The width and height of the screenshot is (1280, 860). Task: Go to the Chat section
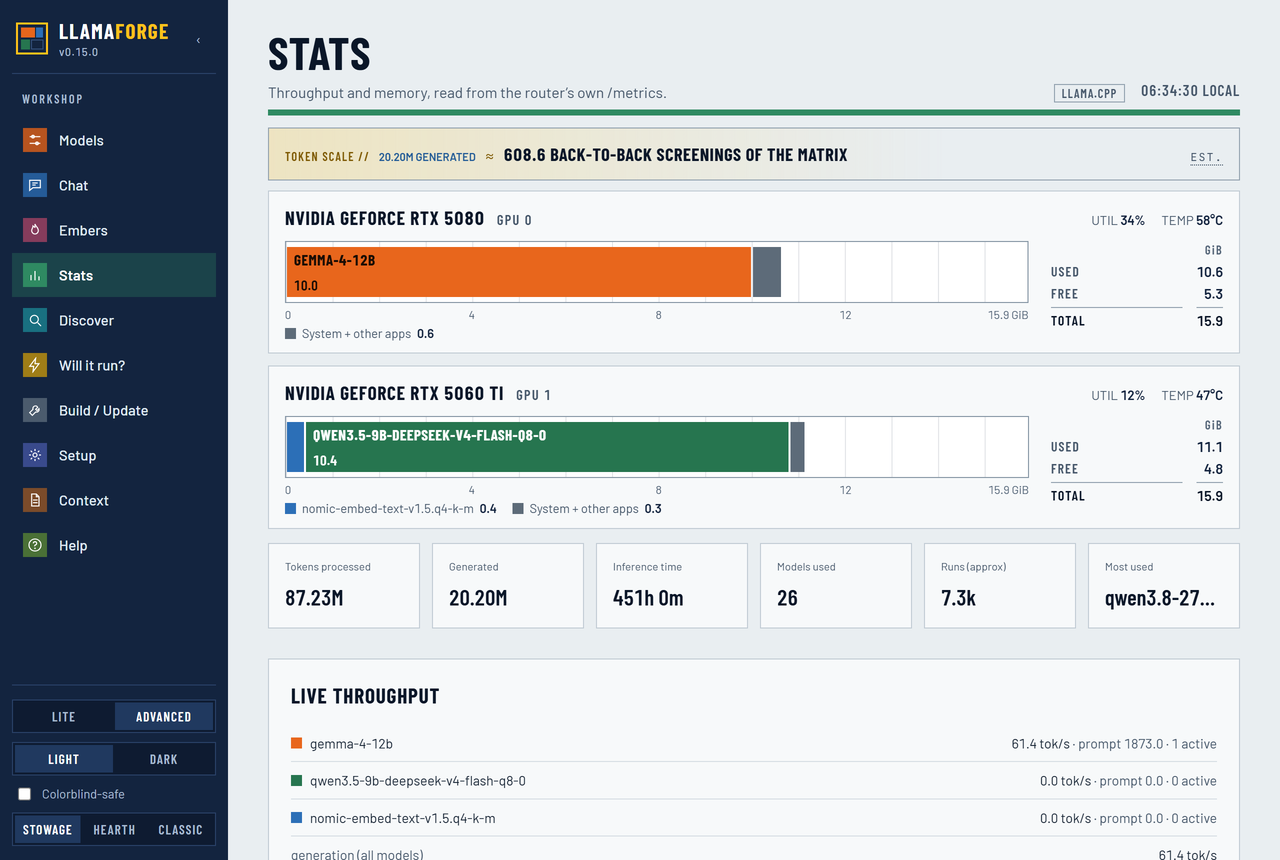(114, 185)
